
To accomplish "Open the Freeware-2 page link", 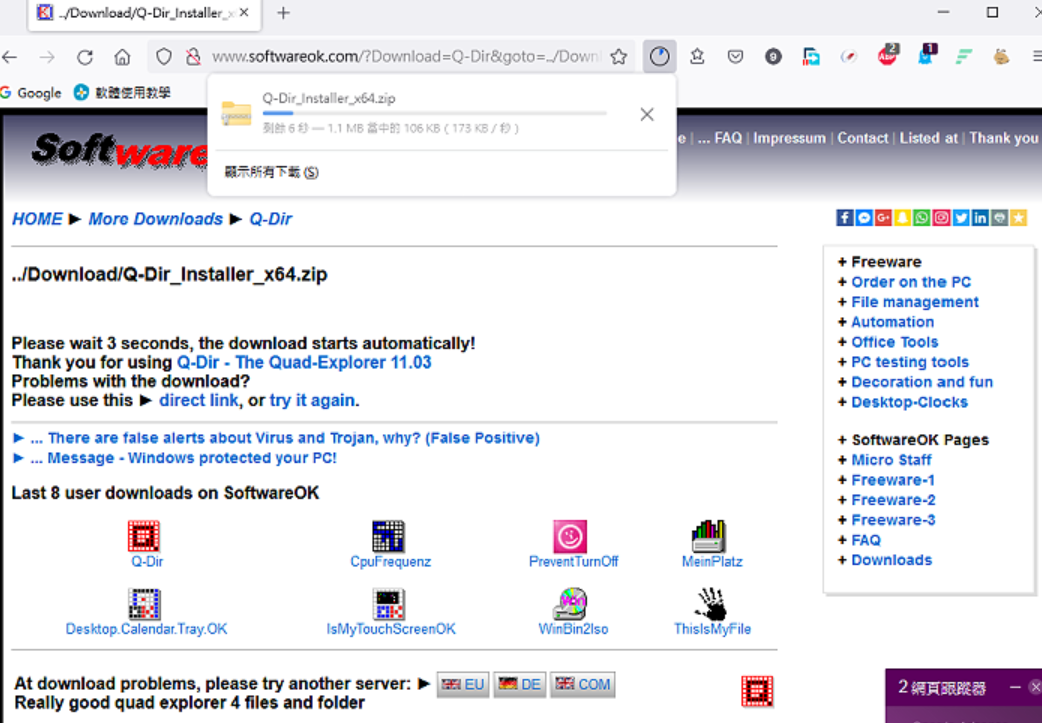I will click(x=893, y=500).
